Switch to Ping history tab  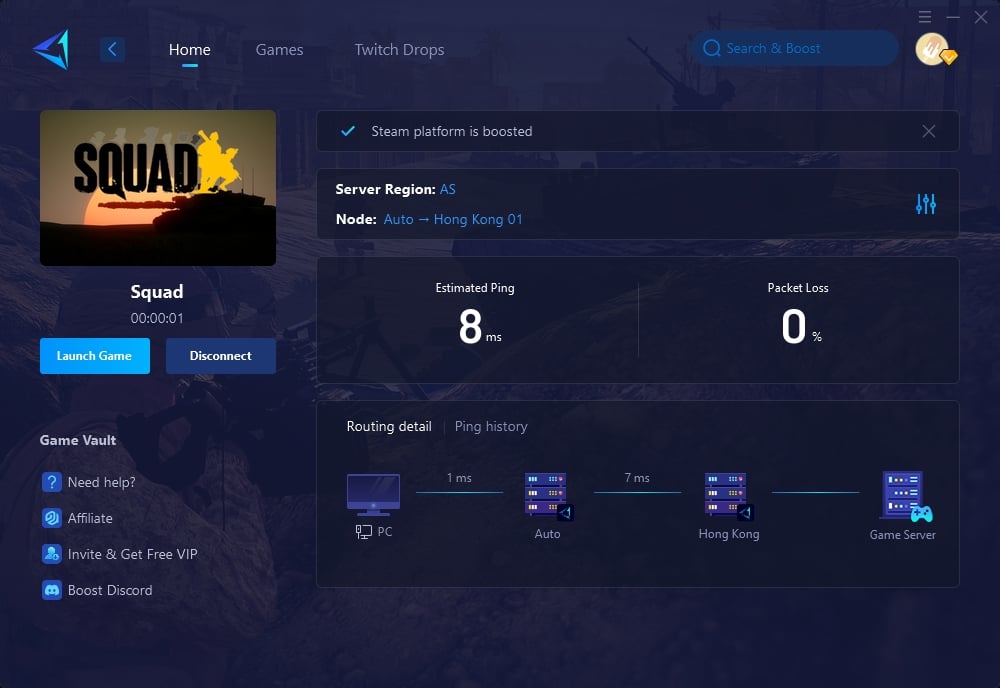point(491,427)
